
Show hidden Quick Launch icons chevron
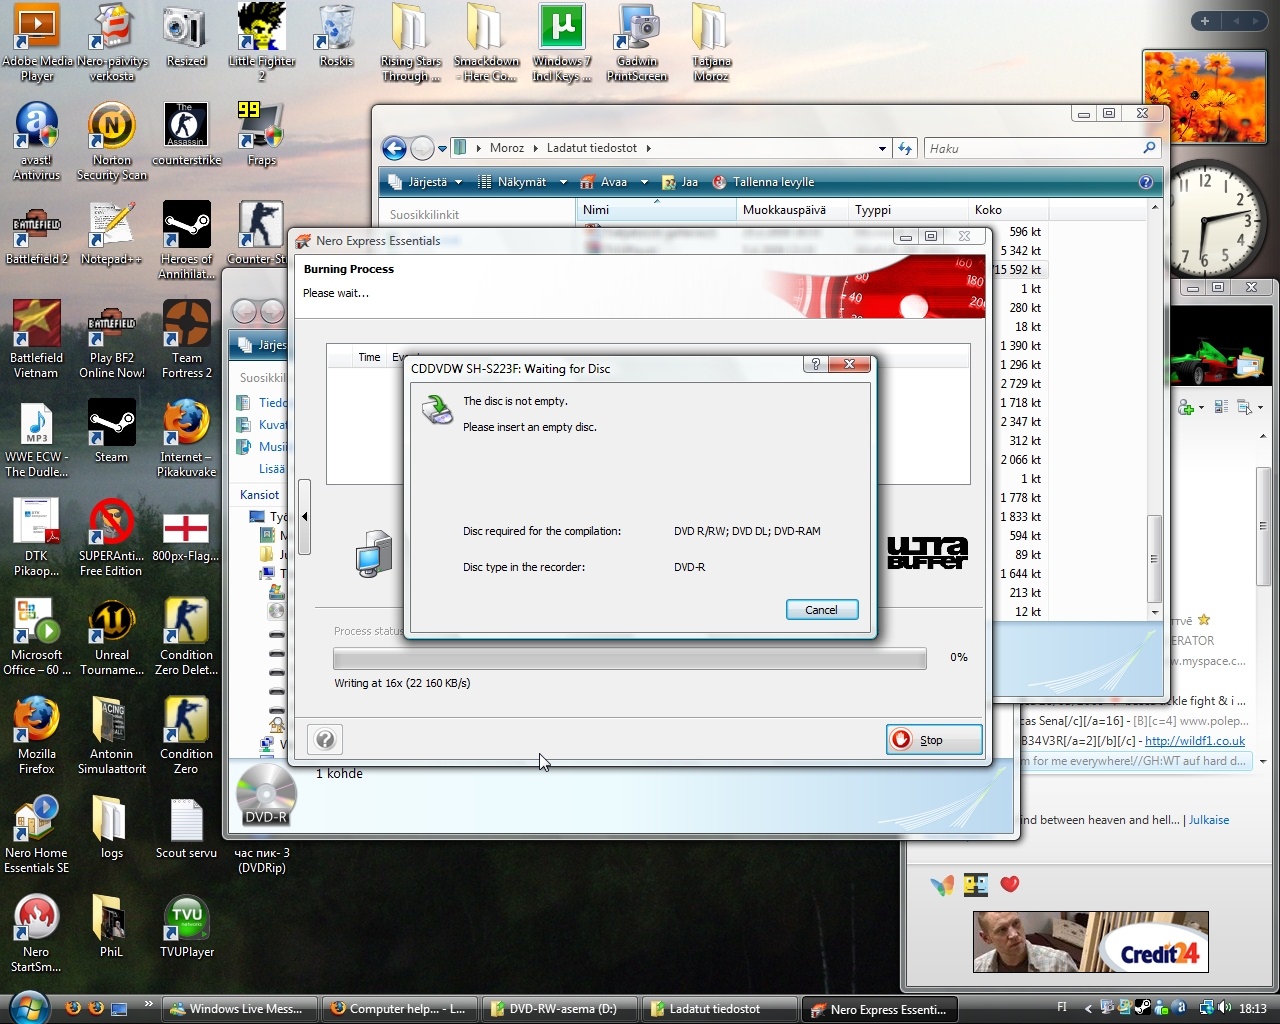click(x=149, y=1004)
